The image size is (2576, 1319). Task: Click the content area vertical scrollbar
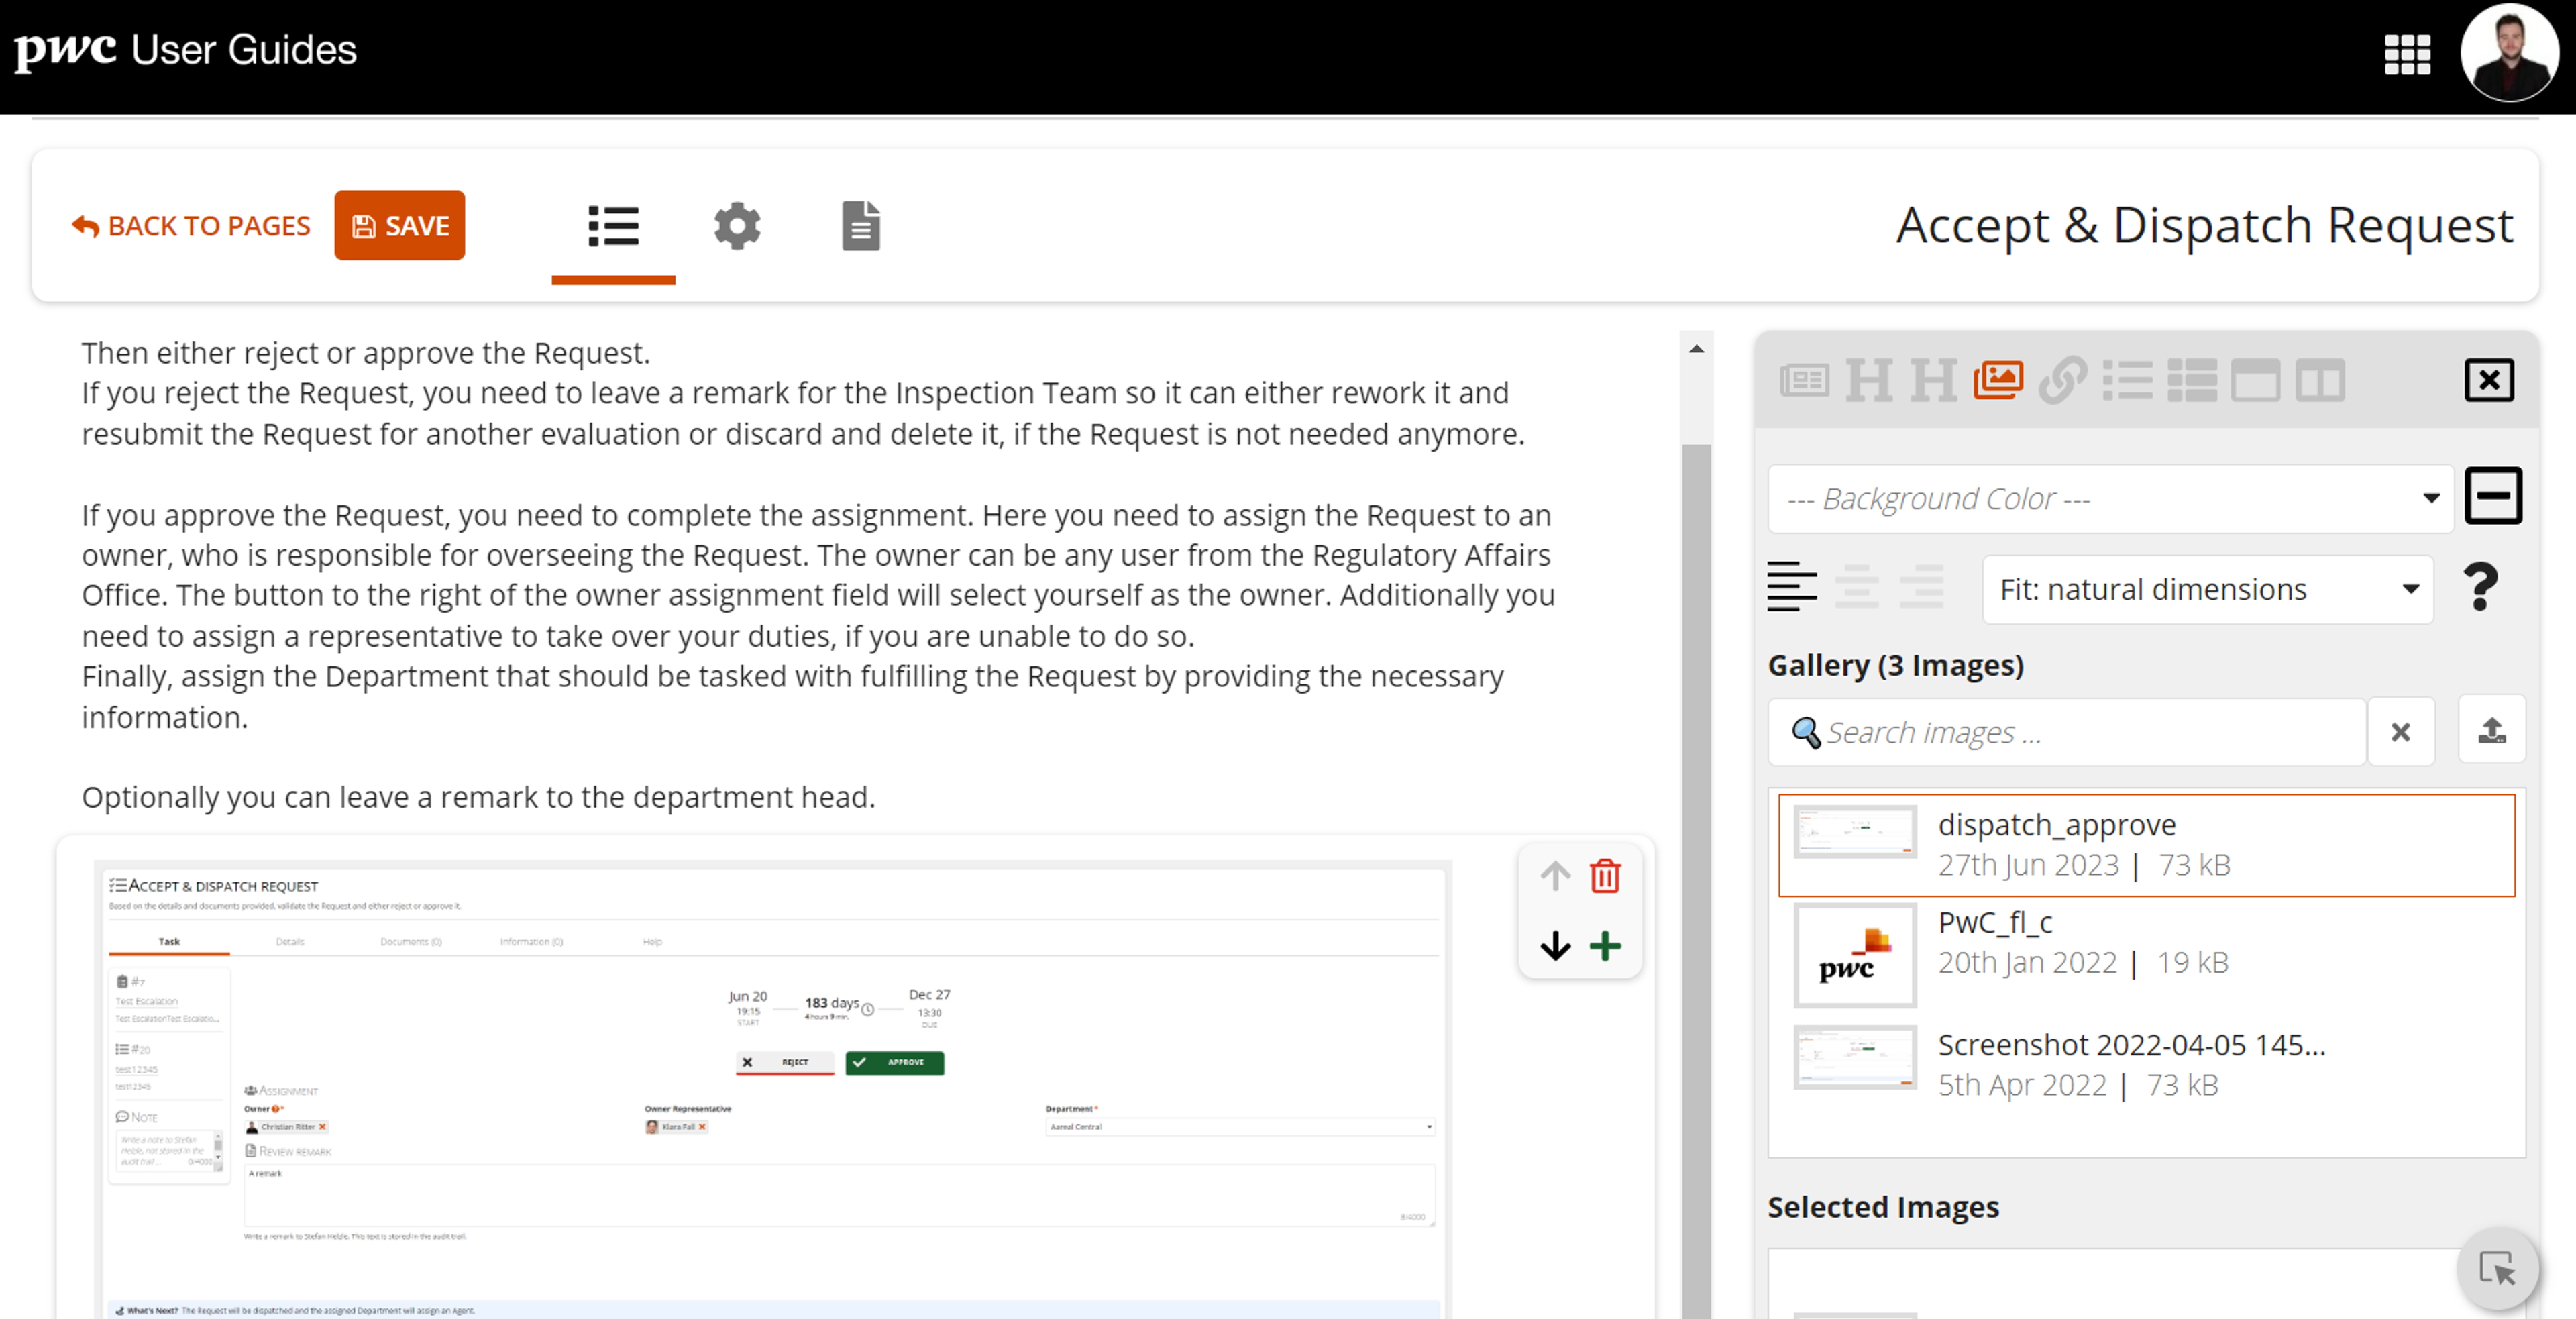coord(1696,880)
